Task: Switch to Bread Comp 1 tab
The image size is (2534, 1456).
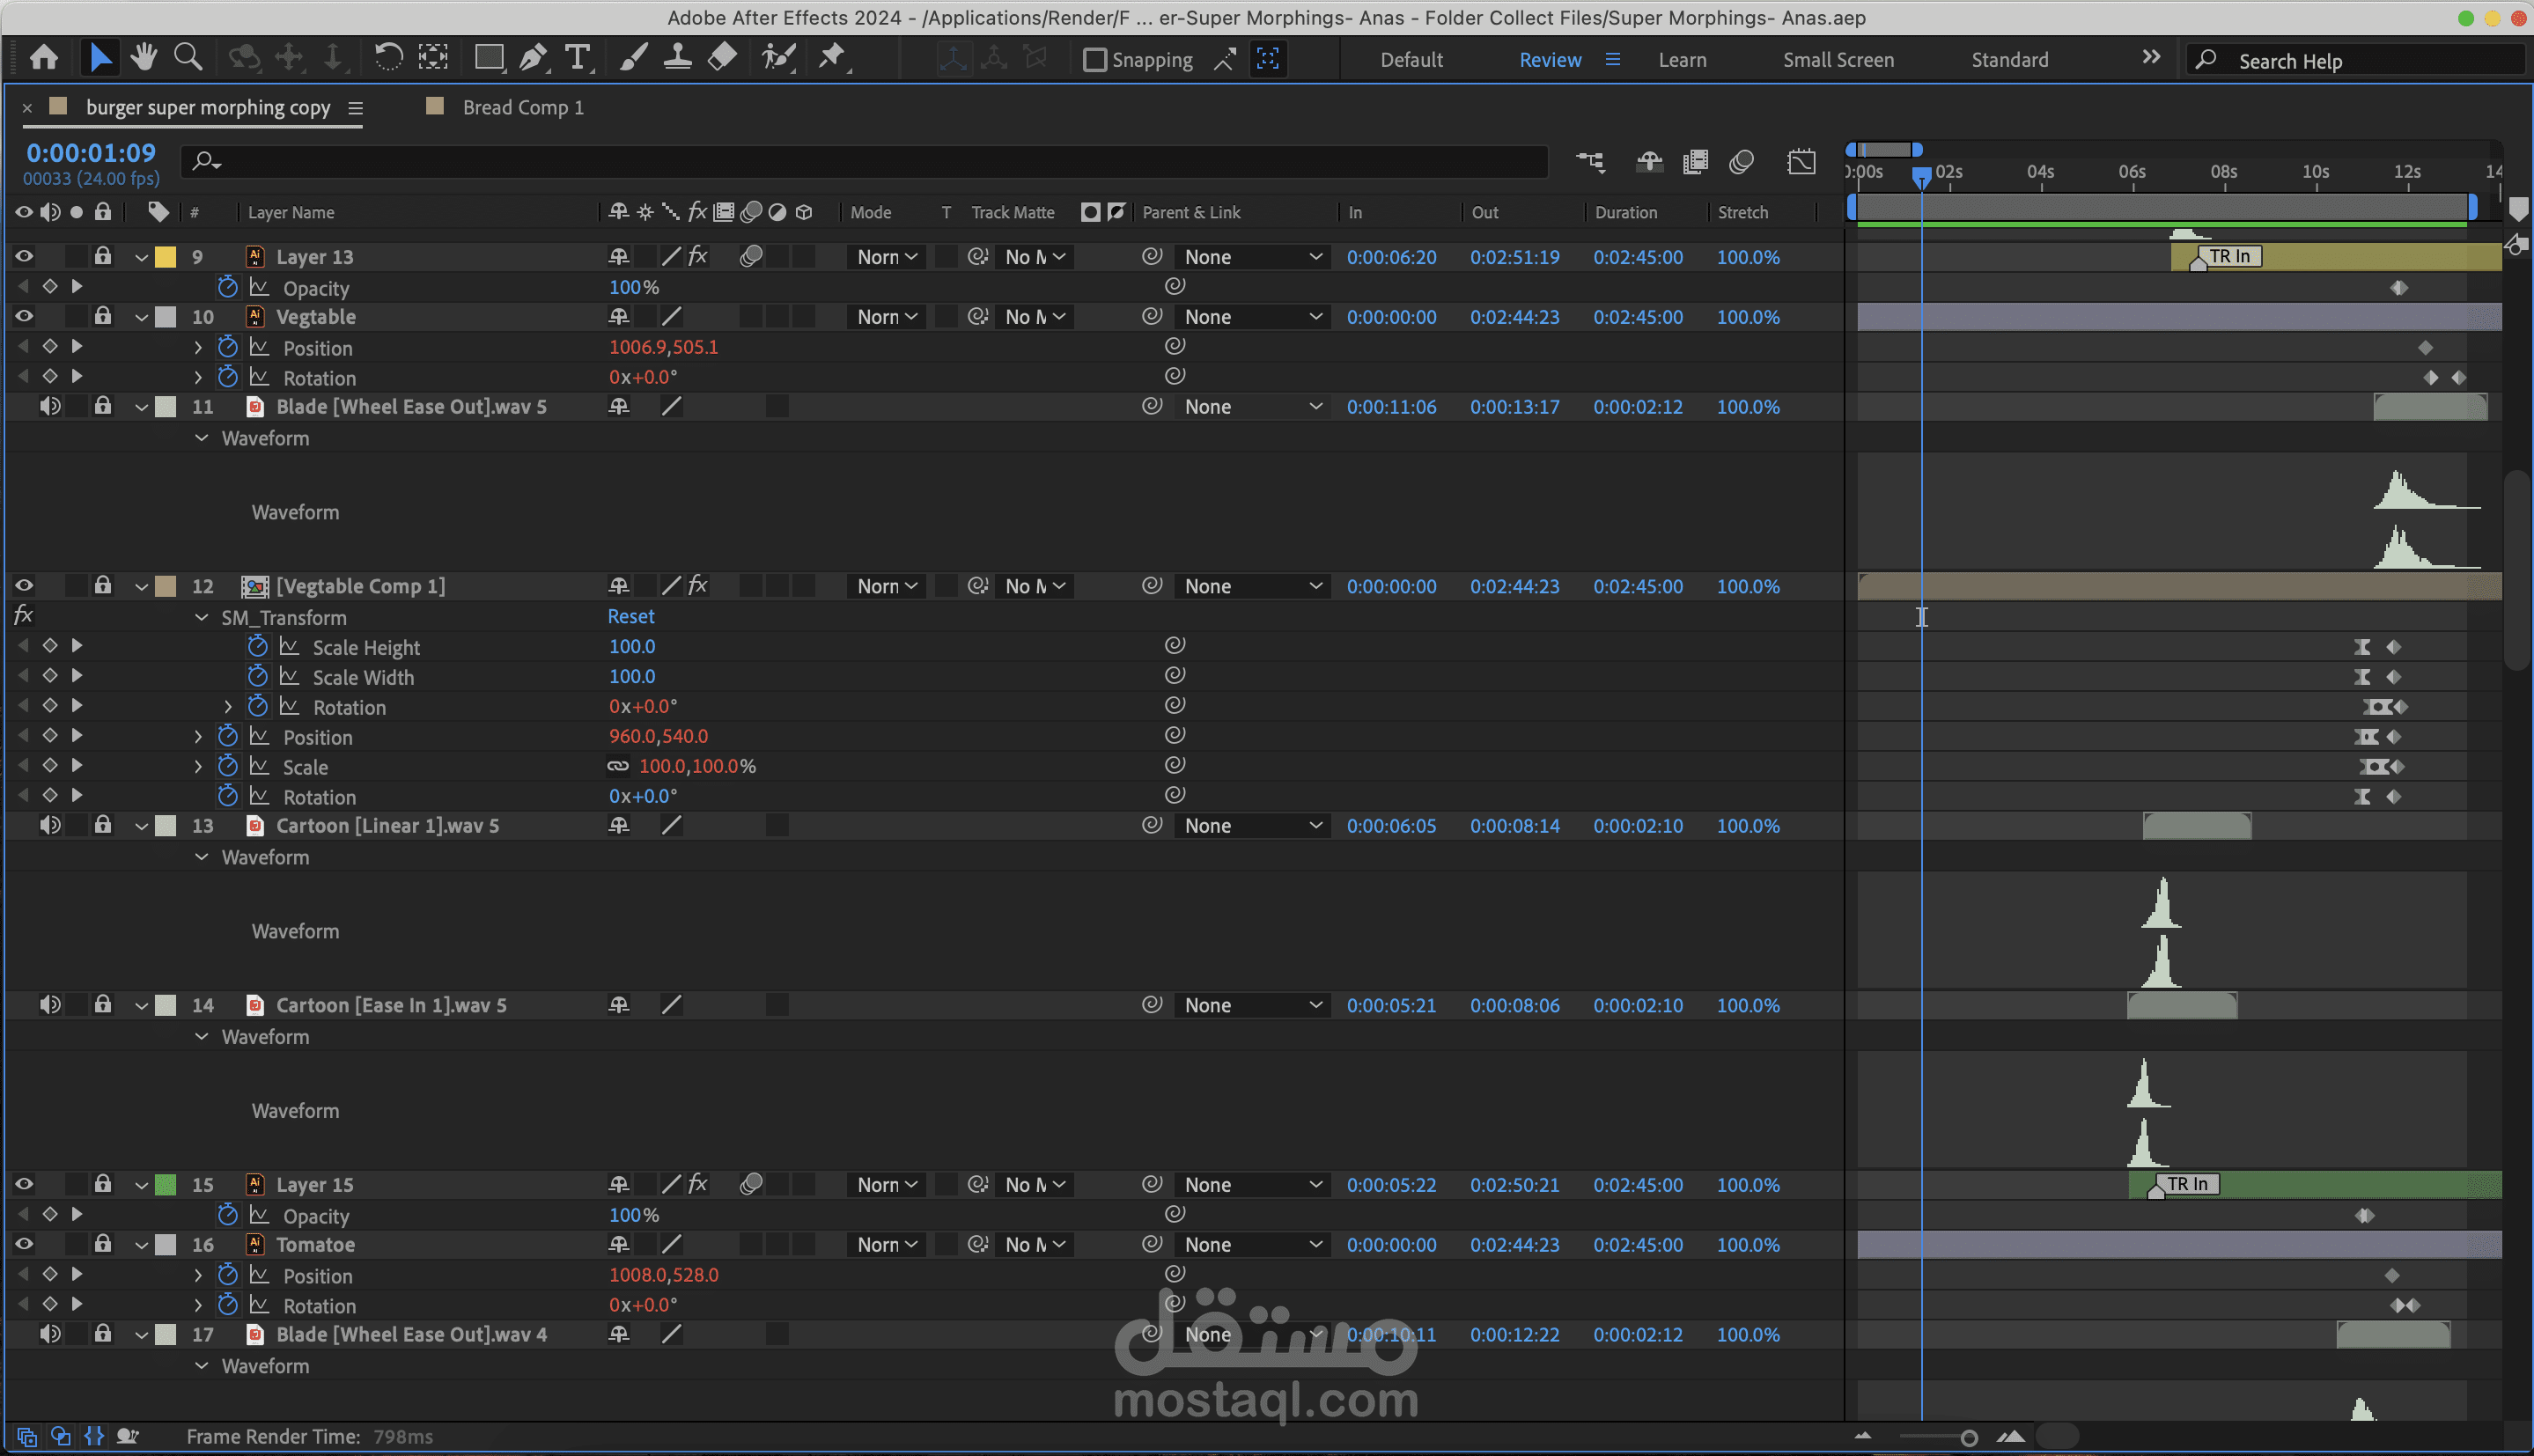Action: tap(522, 108)
